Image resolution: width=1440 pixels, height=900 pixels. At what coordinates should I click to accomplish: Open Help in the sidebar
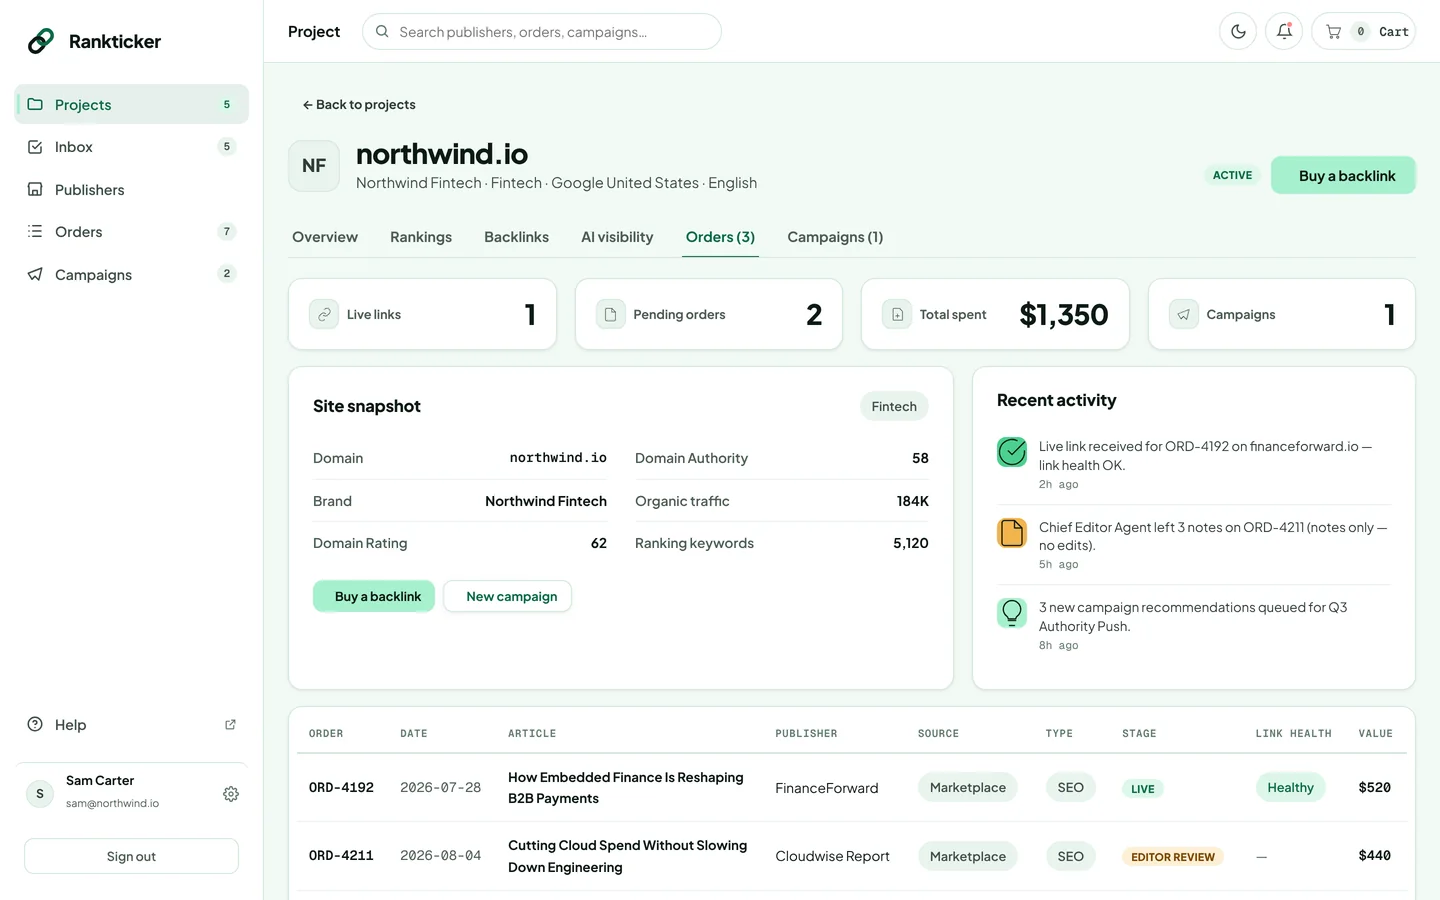coord(132,725)
